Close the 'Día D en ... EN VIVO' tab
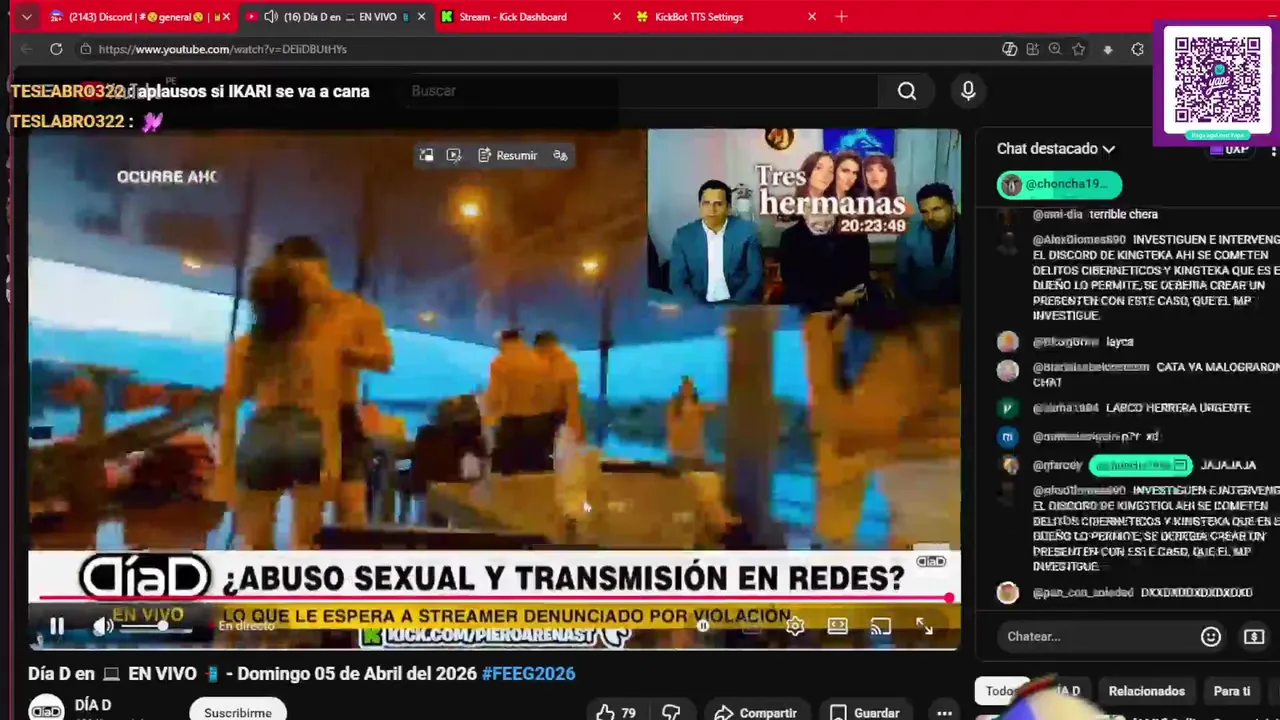The image size is (1280, 720). 421,17
